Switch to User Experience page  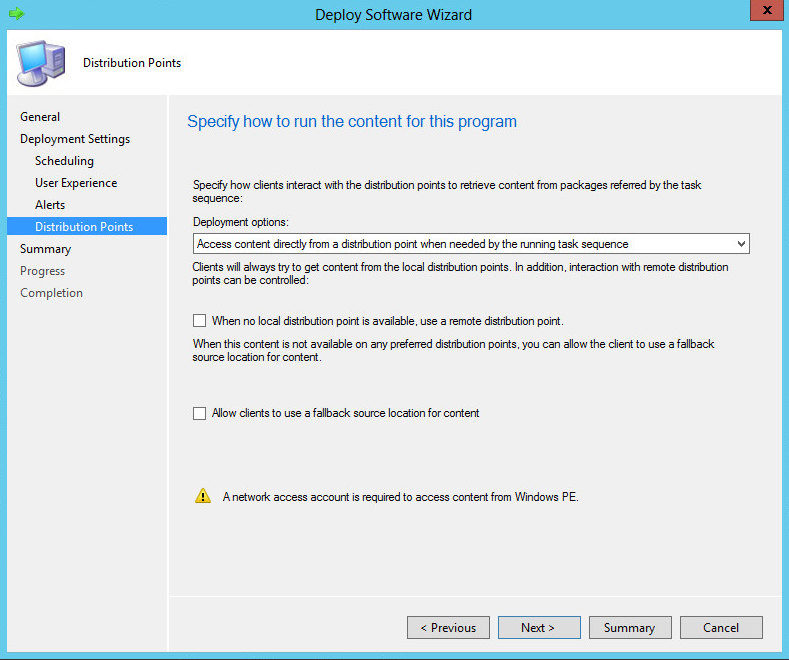click(76, 183)
